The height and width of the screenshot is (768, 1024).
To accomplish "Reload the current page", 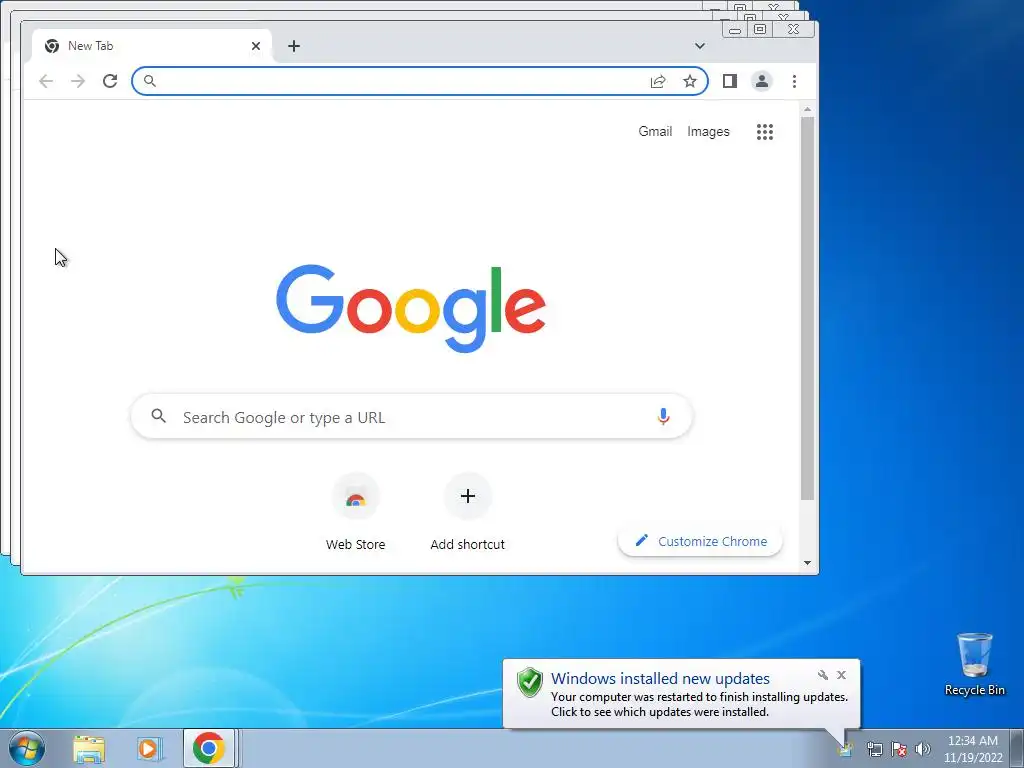I will click(110, 81).
